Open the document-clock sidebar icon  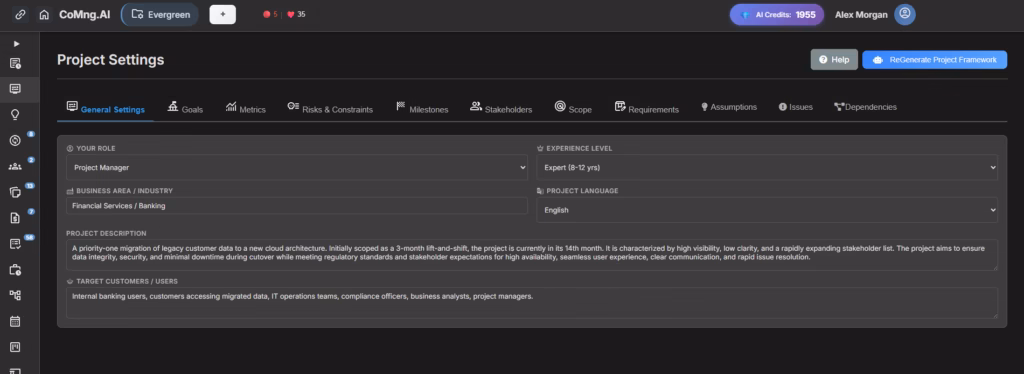pyautogui.click(x=15, y=63)
